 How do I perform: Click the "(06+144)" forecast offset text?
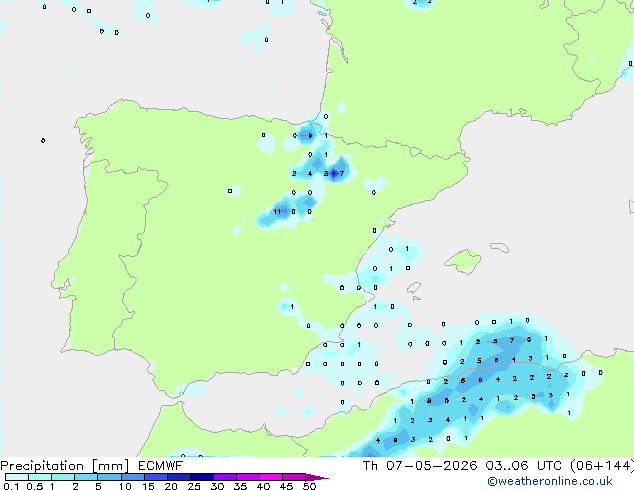(602, 466)
